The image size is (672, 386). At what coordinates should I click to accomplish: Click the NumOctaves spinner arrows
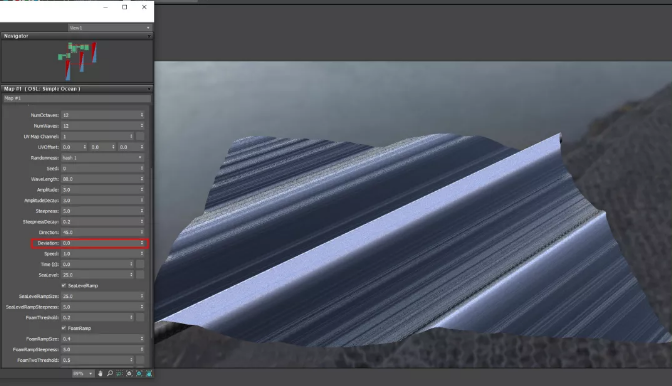[x=142, y=115]
